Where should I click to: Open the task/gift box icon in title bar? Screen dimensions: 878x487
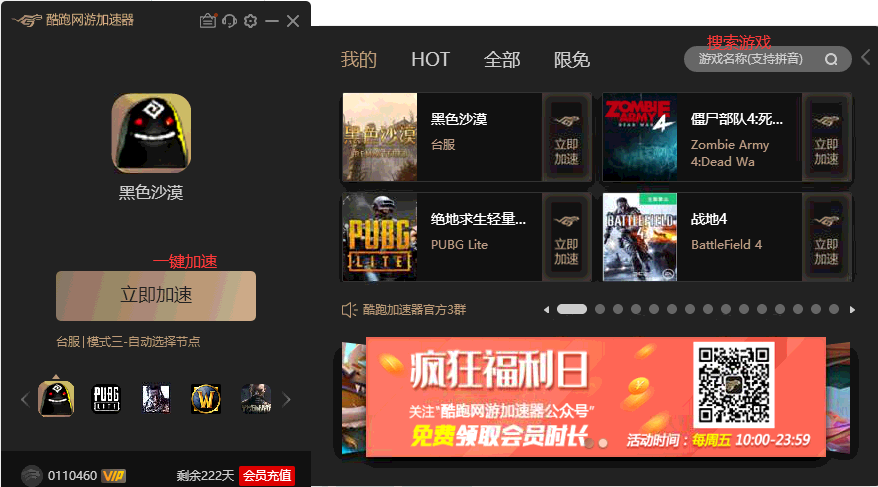pos(208,21)
